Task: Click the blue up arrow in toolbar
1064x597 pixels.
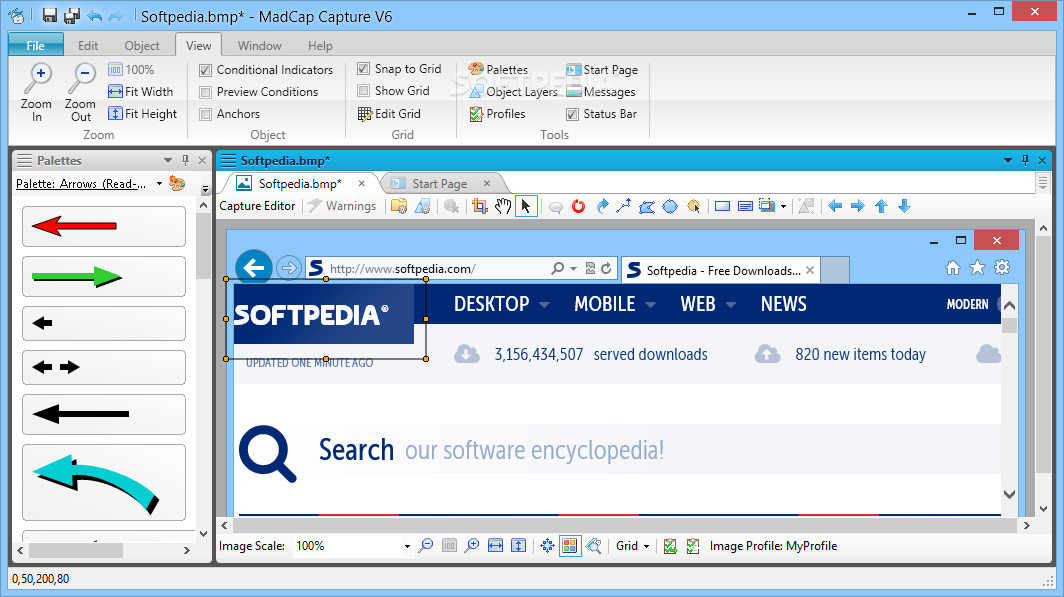Action: (x=881, y=206)
